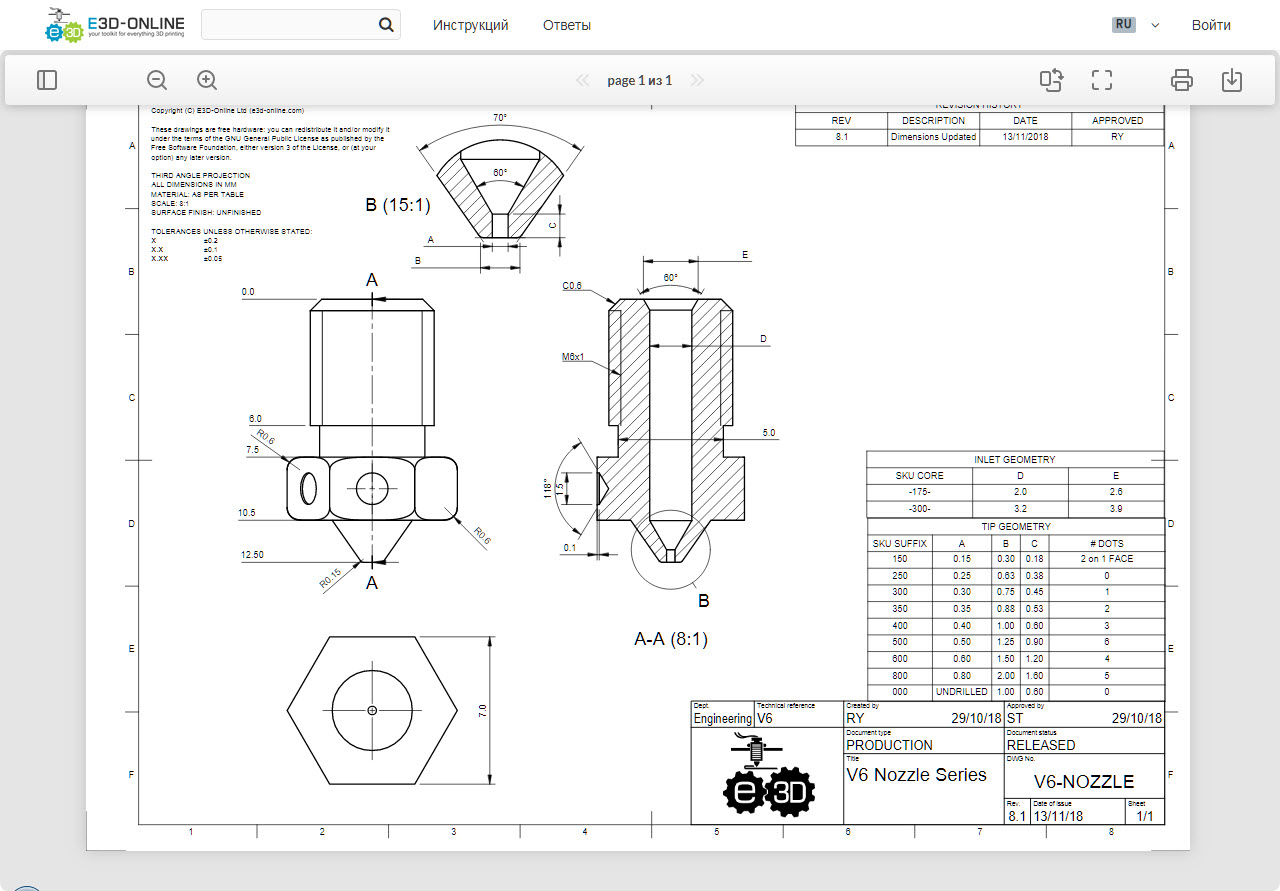Go to next page double-chevron
This screenshot has height=891, width=1280.
[697, 80]
